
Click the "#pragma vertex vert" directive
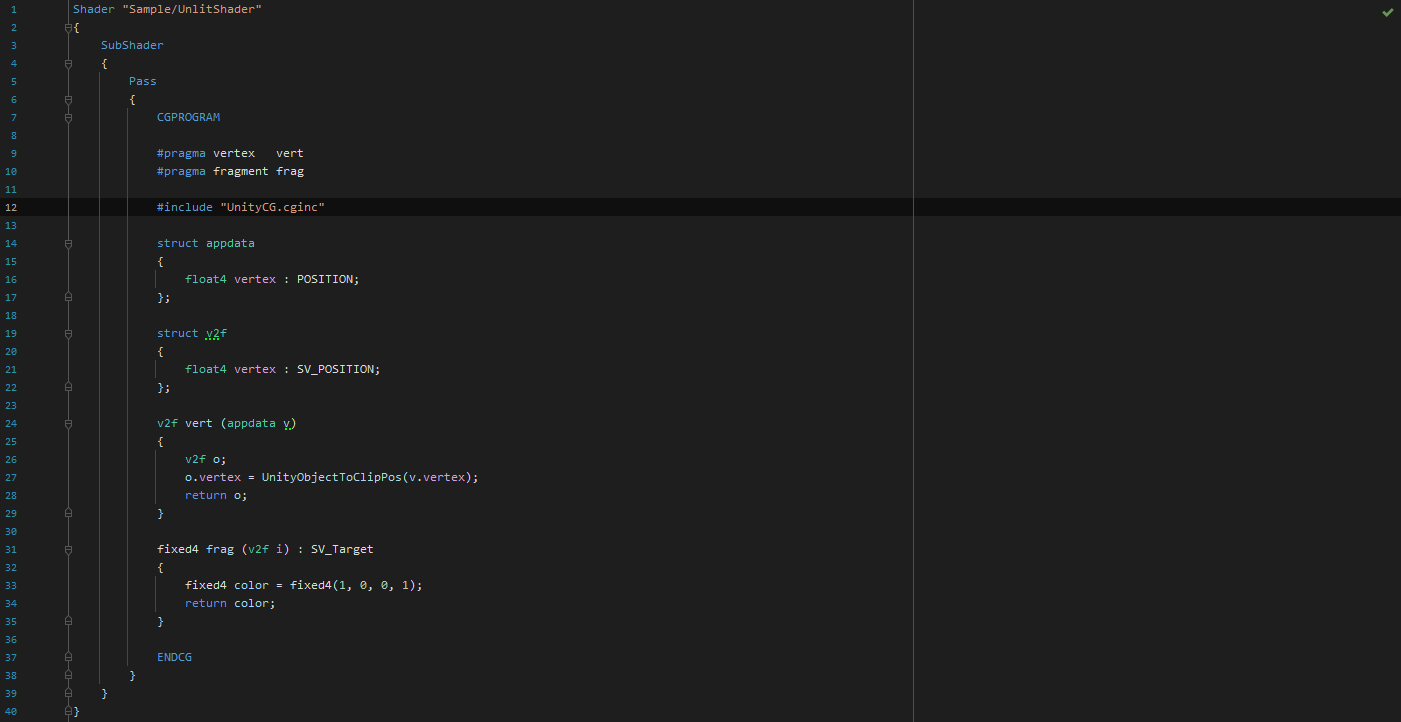tap(230, 153)
